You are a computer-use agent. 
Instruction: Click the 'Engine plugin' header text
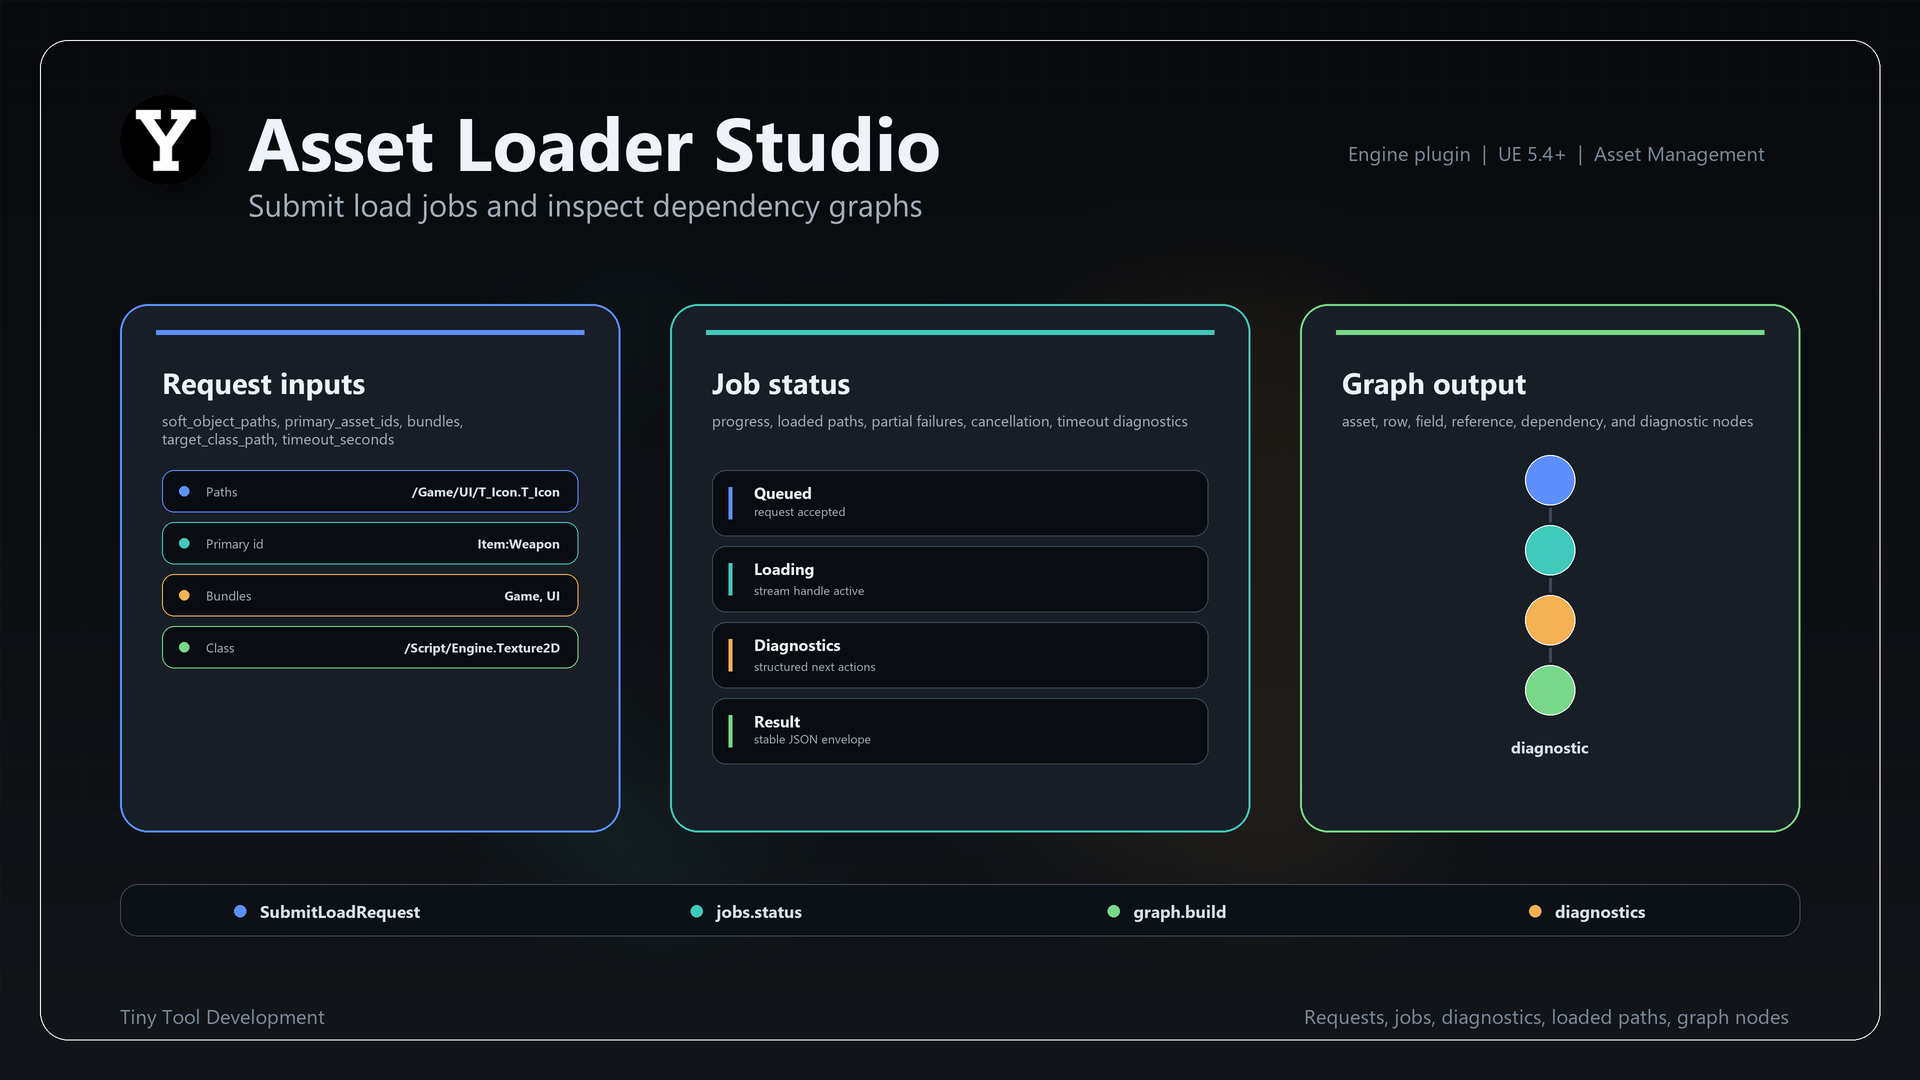point(1409,155)
